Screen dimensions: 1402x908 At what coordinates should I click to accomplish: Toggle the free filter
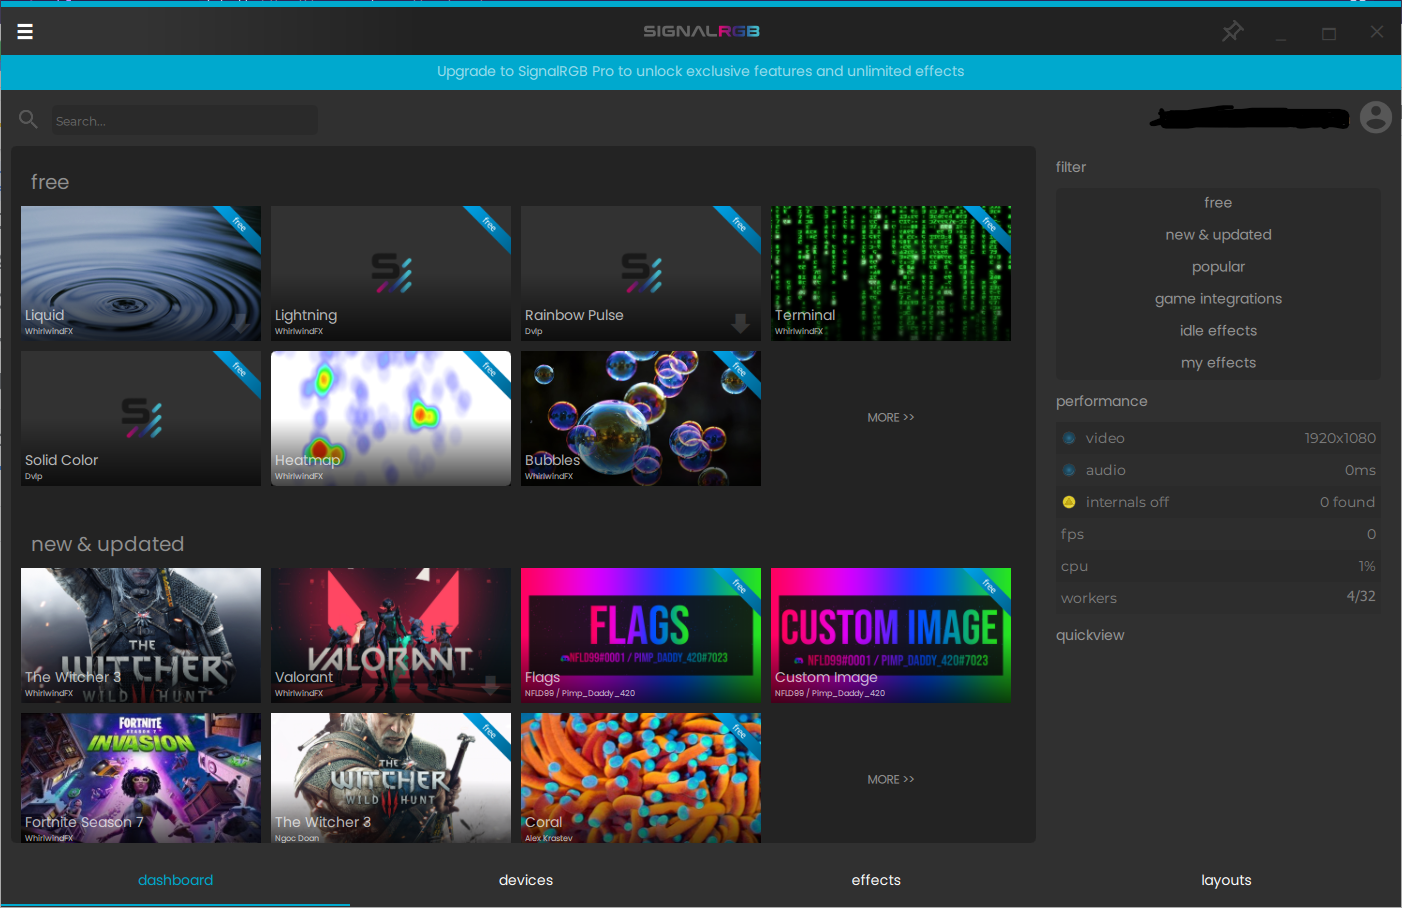point(1218,202)
